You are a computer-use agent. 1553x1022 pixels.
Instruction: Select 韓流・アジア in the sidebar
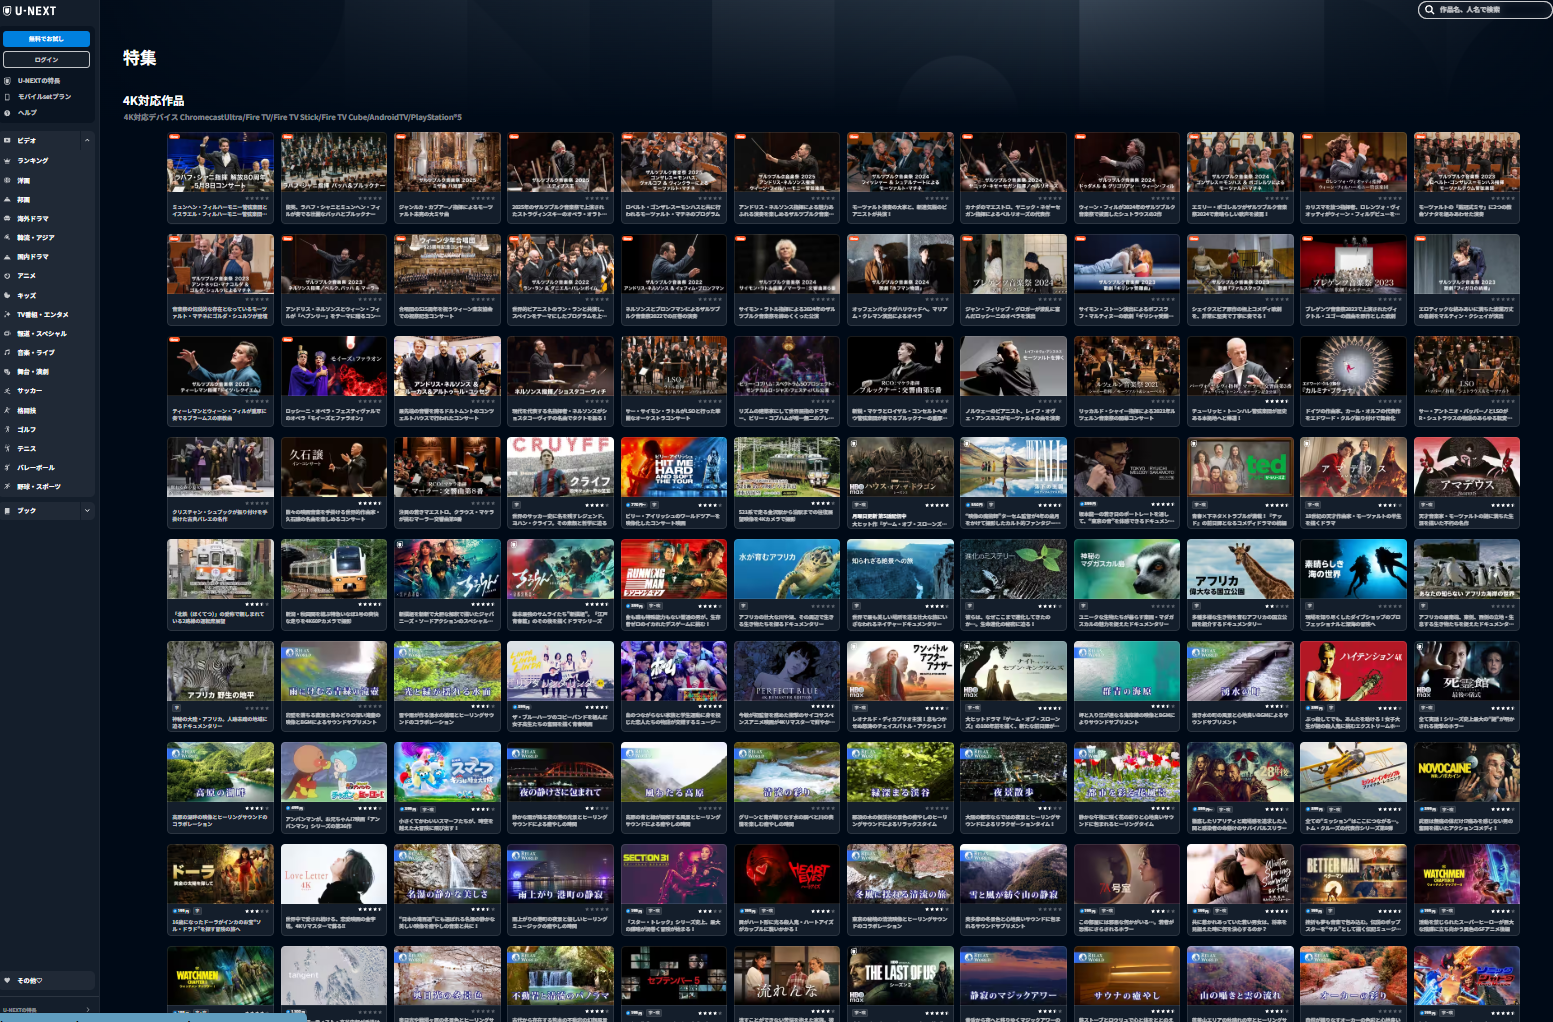pyautogui.click(x=35, y=237)
